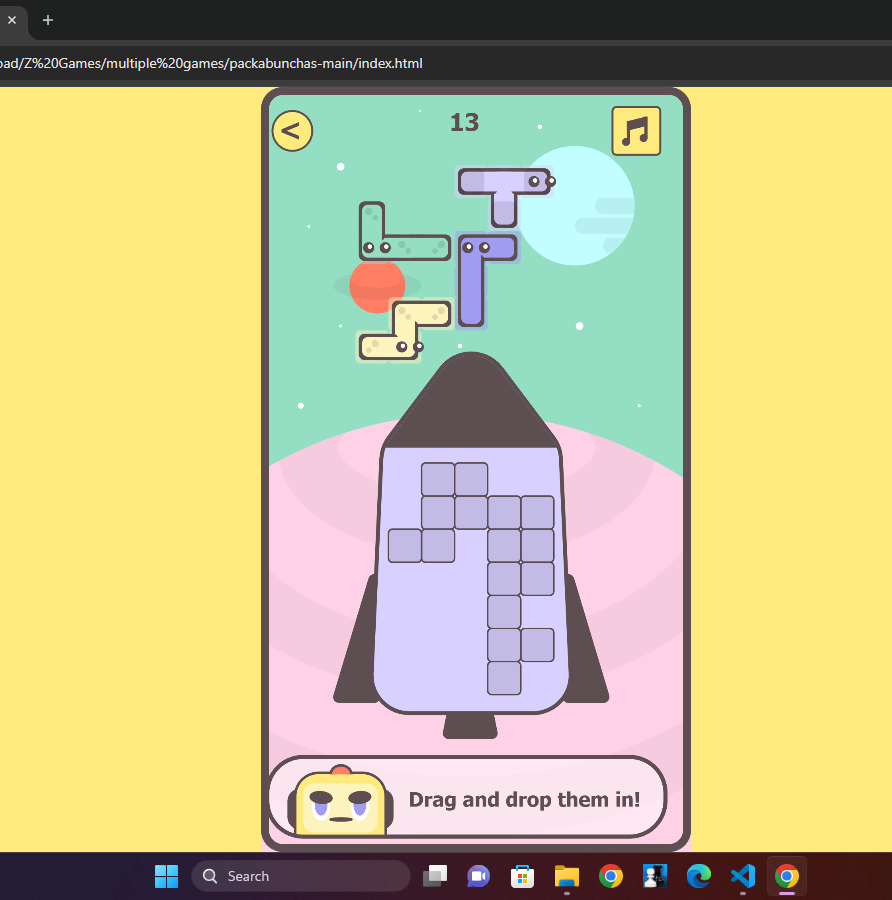Image resolution: width=892 pixels, height=900 pixels.
Task: Open File Explorer from the taskbar
Action: tap(567, 876)
